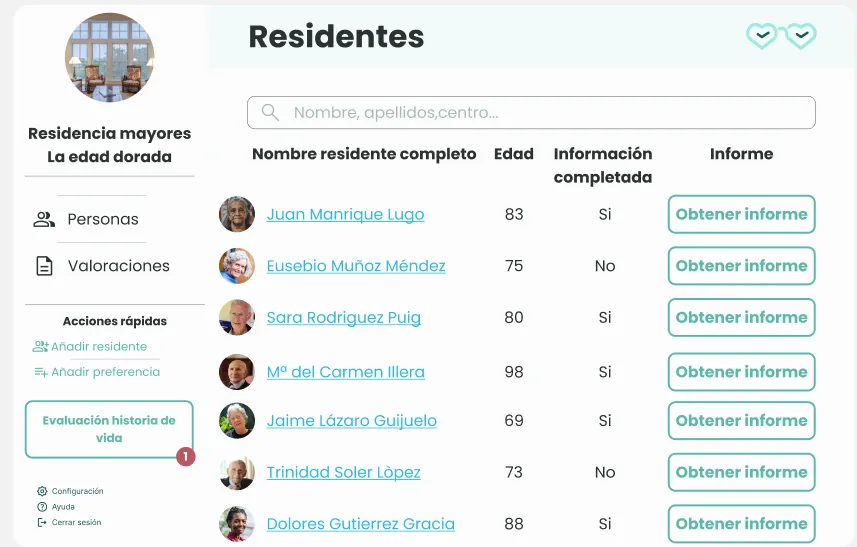Focus the Nombre, apellidos, centro search field

coord(531,113)
